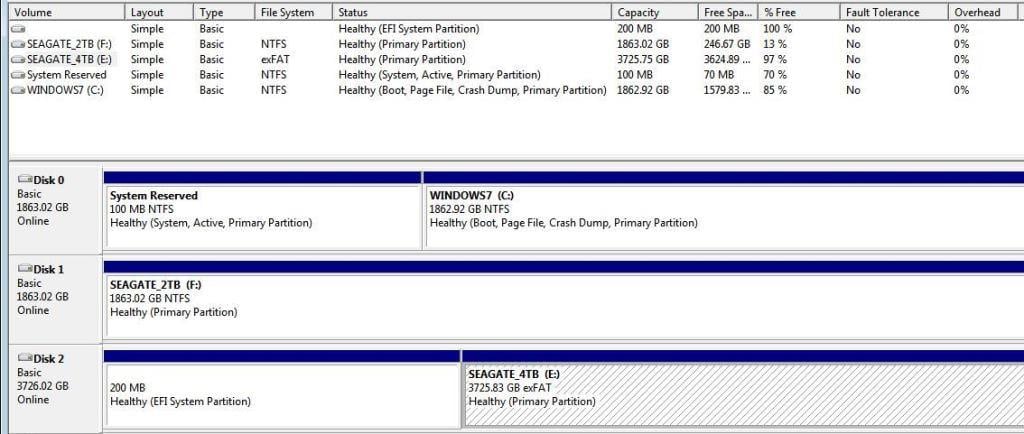The height and width of the screenshot is (434, 1024).
Task: Click the Status column header
Action: [472, 12]
